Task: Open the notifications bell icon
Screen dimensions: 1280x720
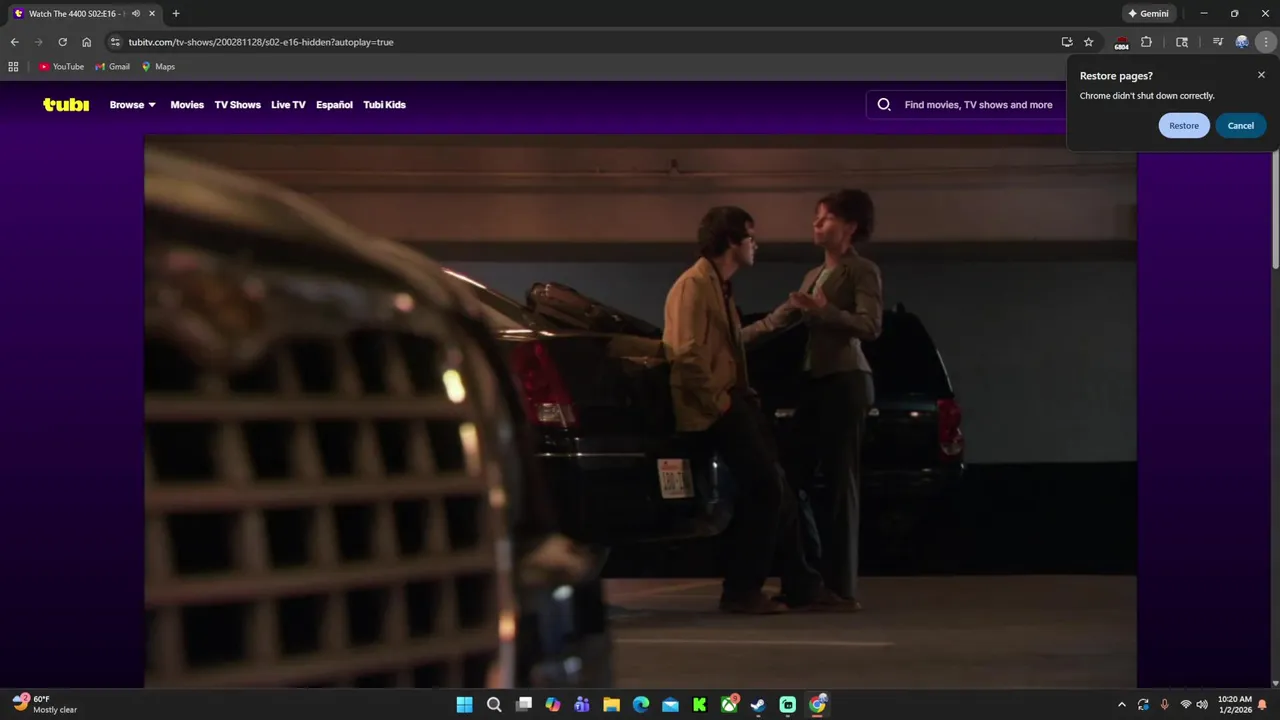Action: (x=1263, y=705)
